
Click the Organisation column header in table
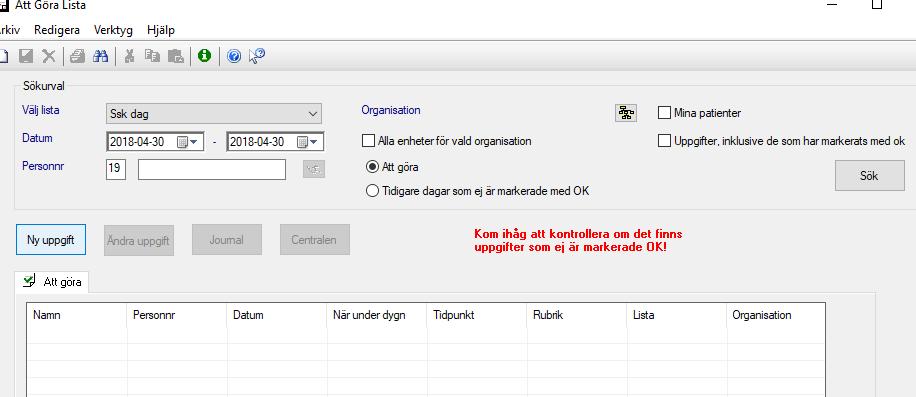click(x=776, y=315)
